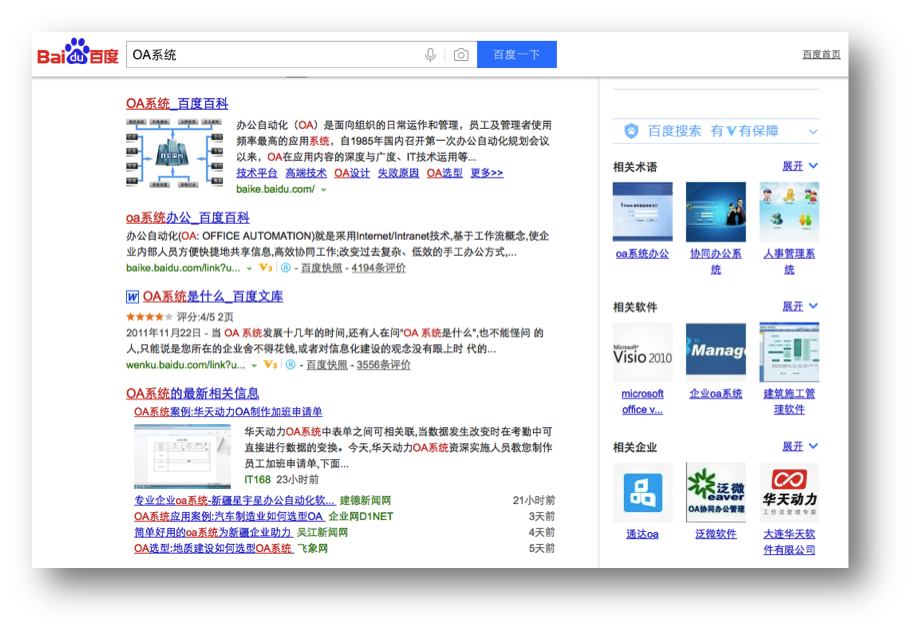Open the 泛微 weaver company logo

click(716, 493)
